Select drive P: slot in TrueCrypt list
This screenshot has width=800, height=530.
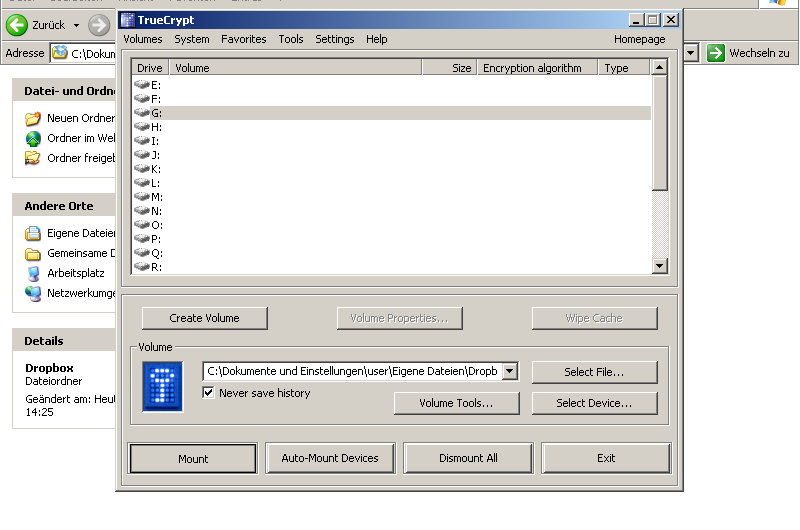pos(392,239)
